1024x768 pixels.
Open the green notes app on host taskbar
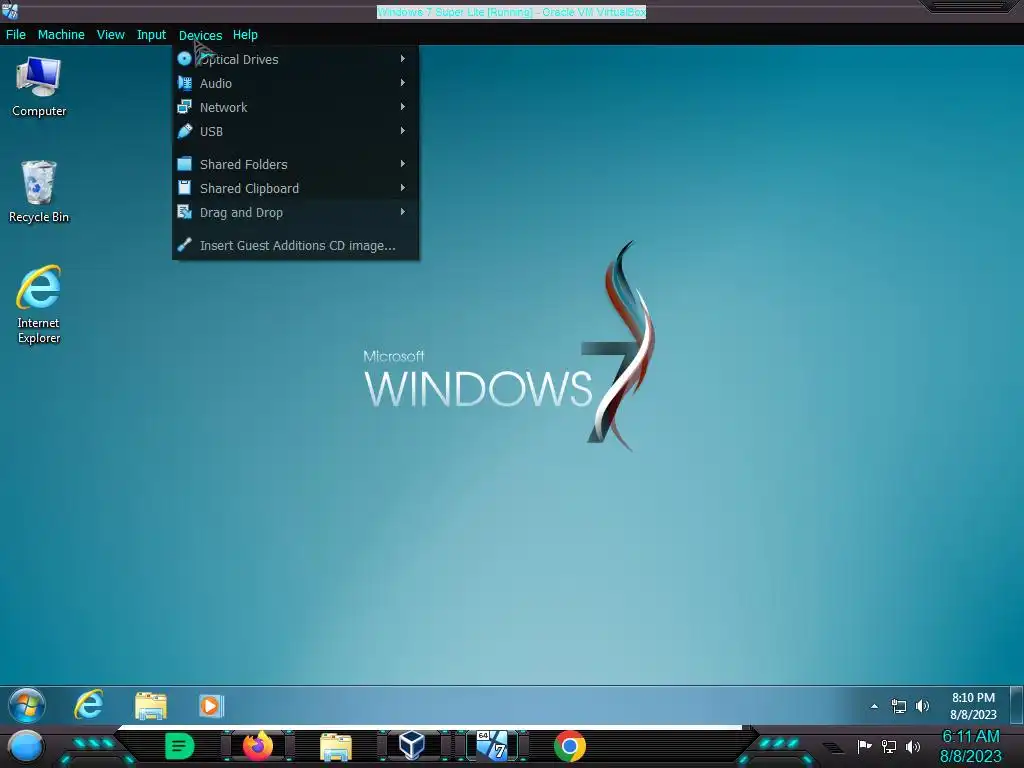click(x=180, y=746)
